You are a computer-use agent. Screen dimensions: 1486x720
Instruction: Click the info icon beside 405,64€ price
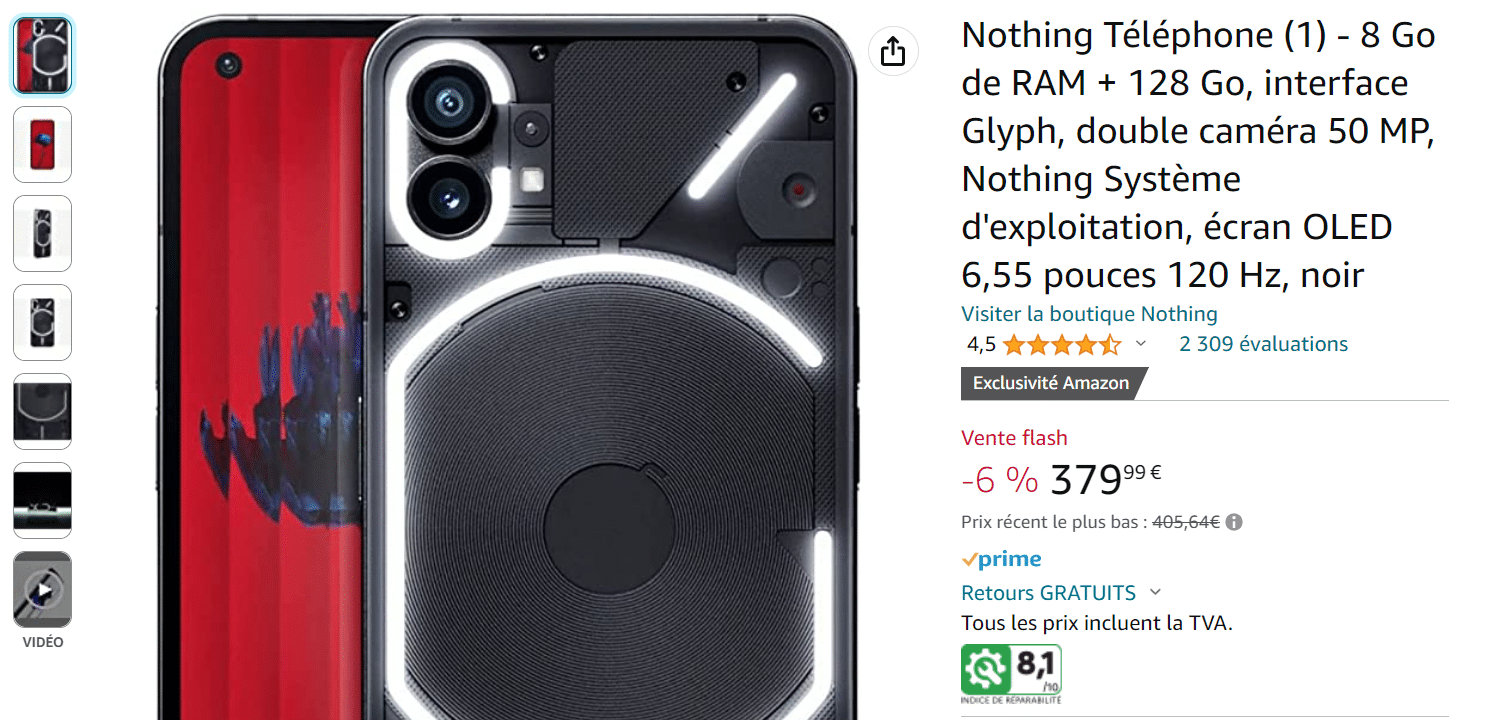point(1234,522)
